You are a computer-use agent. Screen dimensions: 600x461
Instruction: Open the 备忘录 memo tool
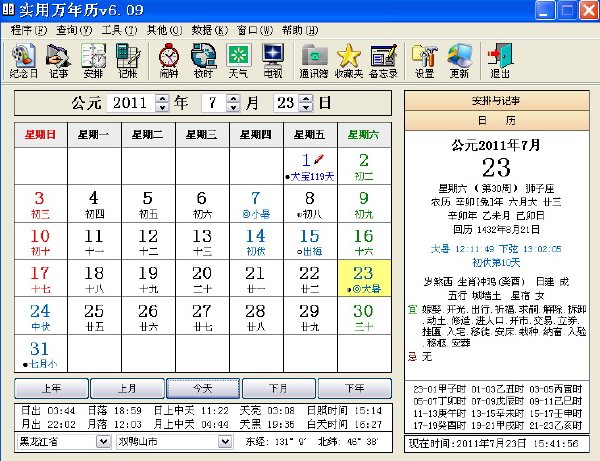click(x=383, y=61)
